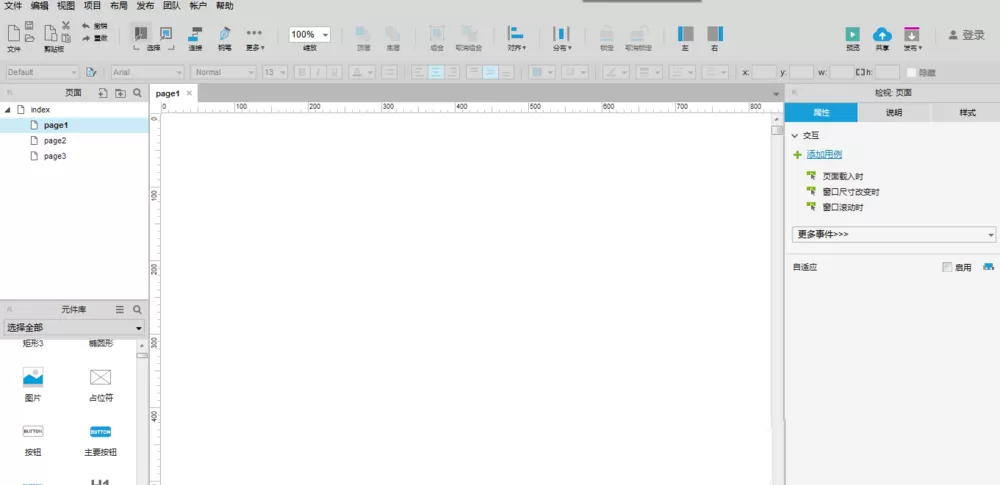Open the fill color swatch dropdown
Screen dimensions: 1000x485
(543, 72)
